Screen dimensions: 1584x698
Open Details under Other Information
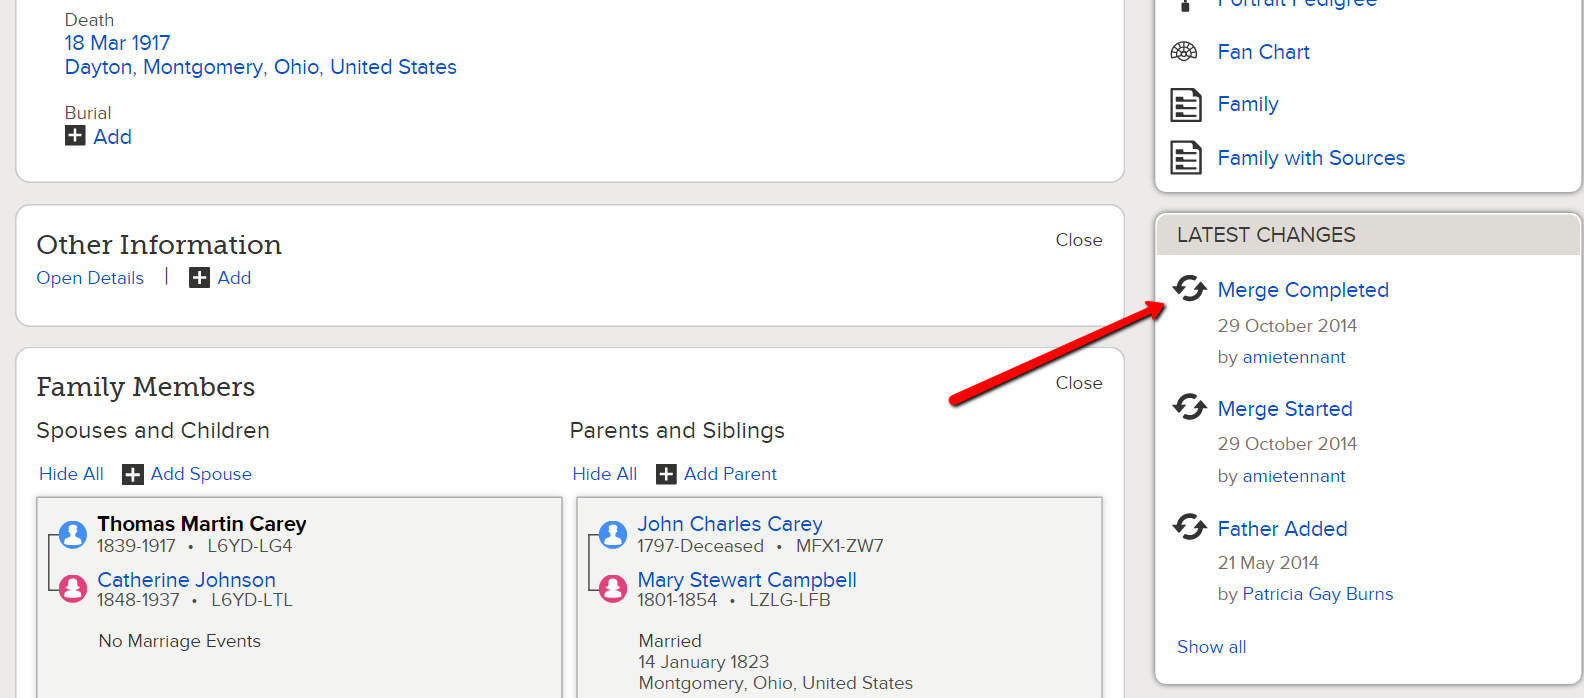coord(90,278)
